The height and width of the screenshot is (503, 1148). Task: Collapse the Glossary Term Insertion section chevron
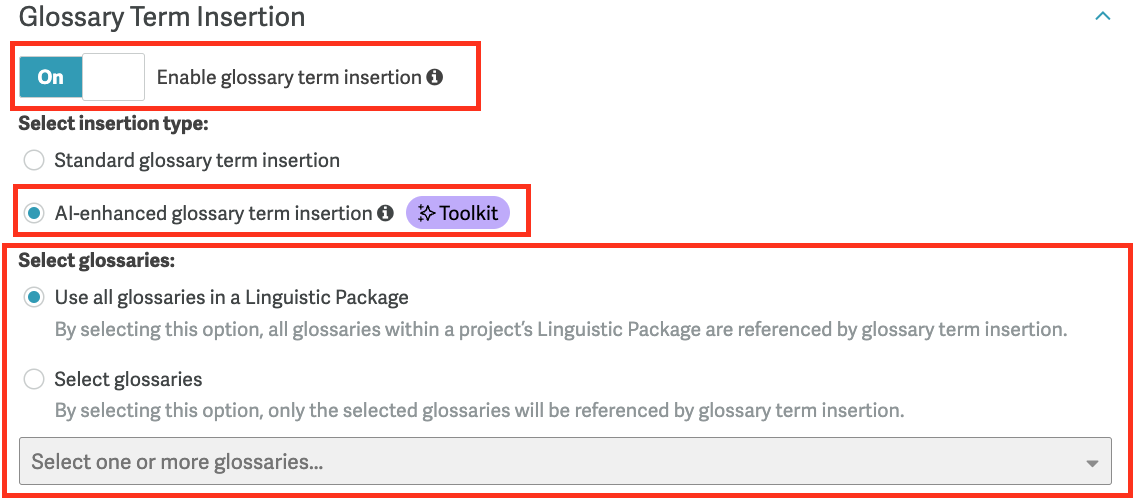pyautogui.click(x=1102, y=16)
